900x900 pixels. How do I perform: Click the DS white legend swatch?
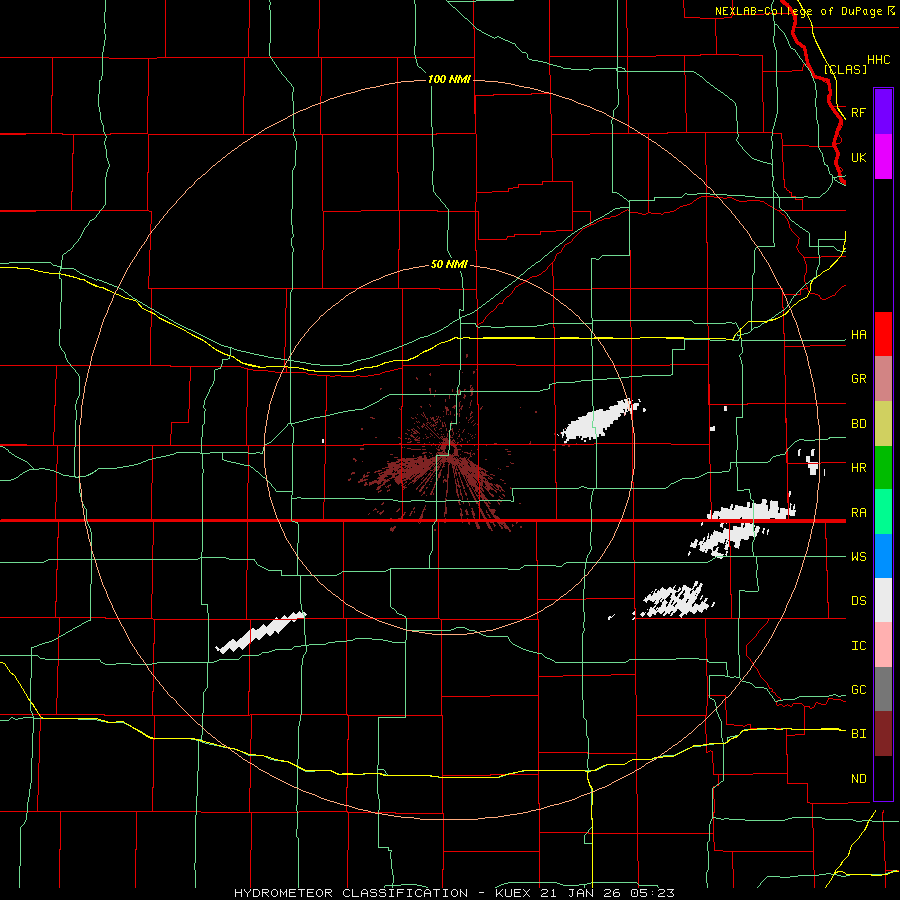tap(883, 600)
